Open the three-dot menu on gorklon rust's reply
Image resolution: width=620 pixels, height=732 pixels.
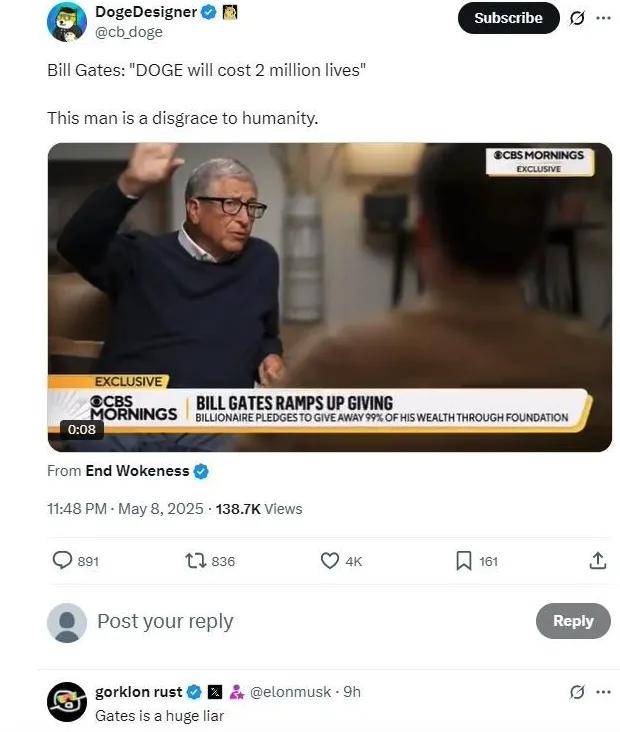(x=603, y=692)
